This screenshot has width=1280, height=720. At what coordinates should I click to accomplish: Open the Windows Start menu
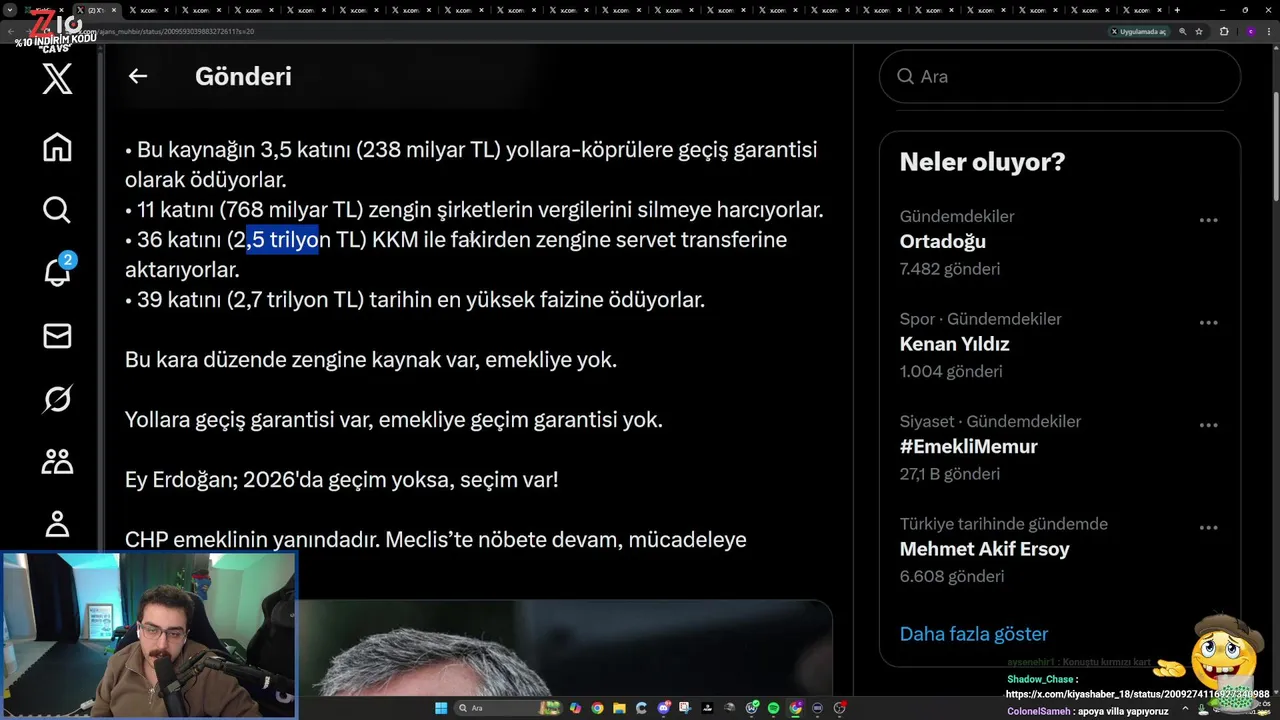point(441,708)
